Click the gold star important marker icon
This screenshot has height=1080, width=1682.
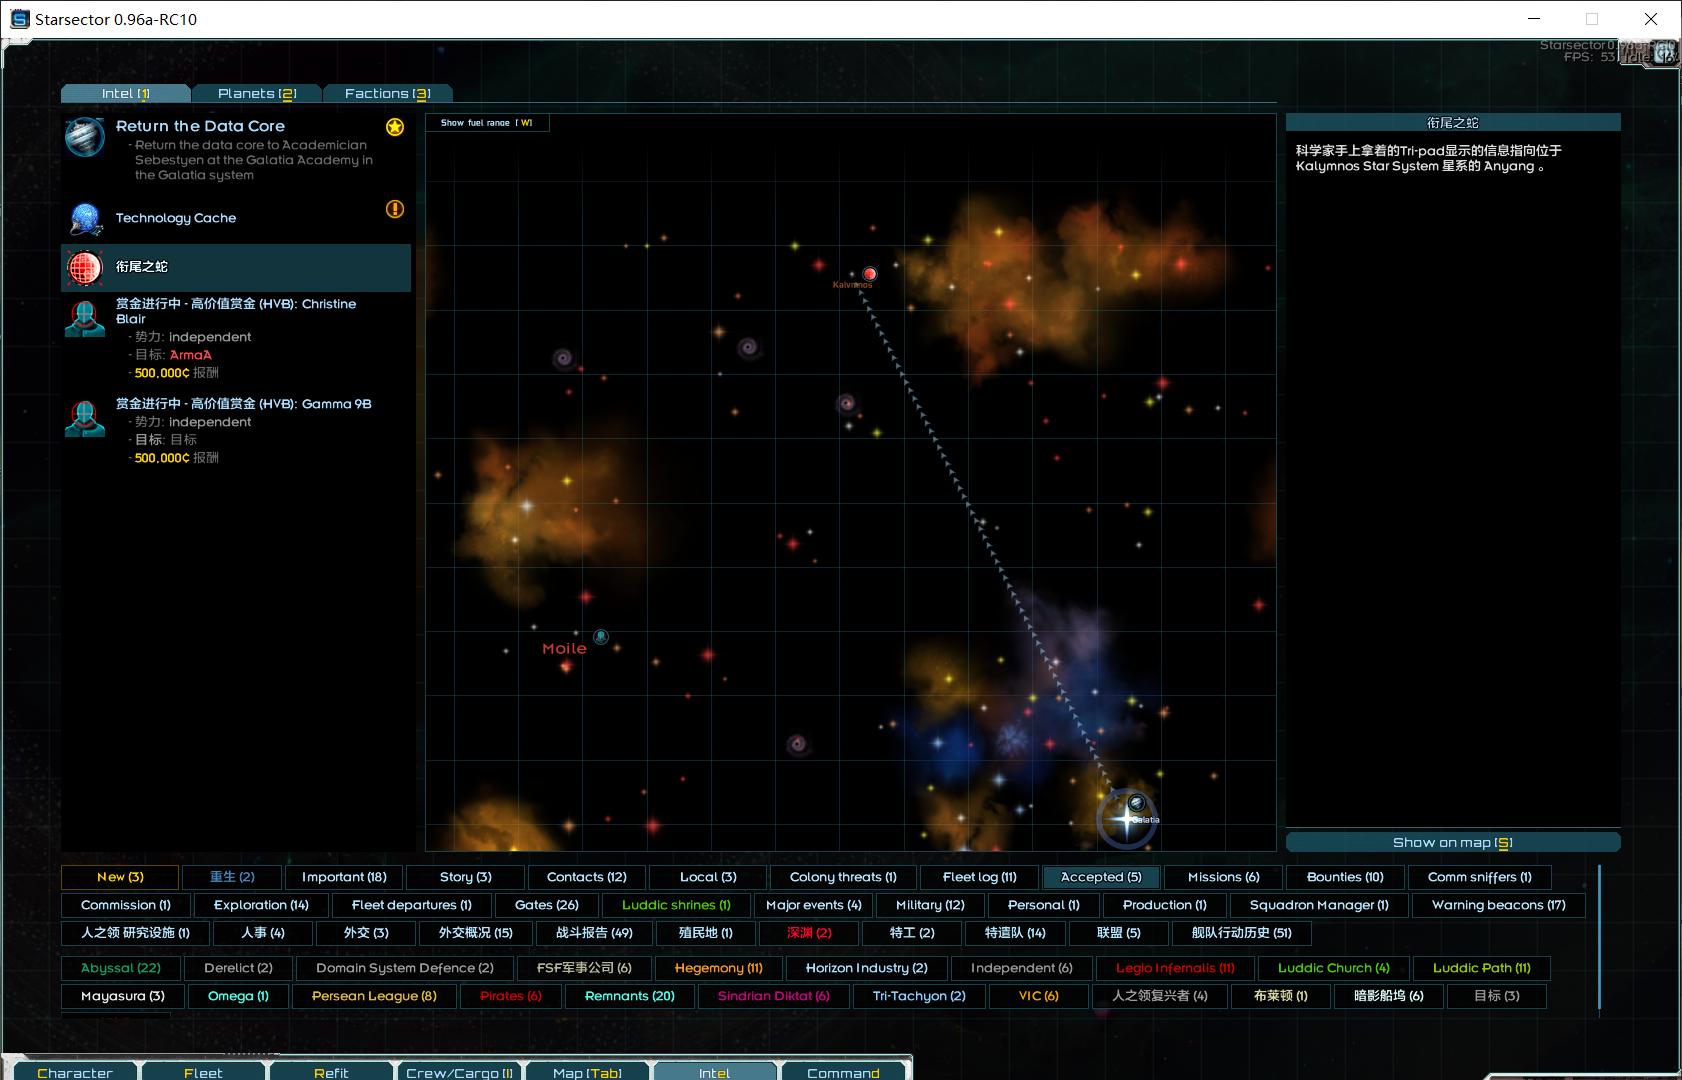(x=395, y=127)
